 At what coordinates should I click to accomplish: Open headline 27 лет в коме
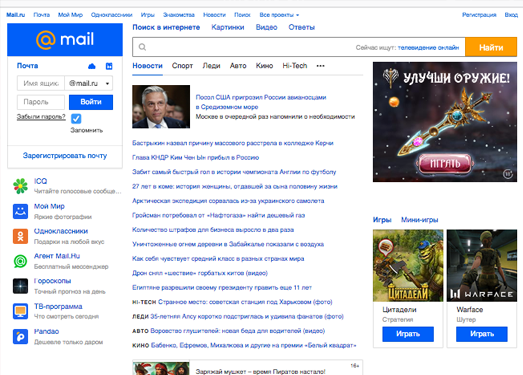click(x=235, y=186)
